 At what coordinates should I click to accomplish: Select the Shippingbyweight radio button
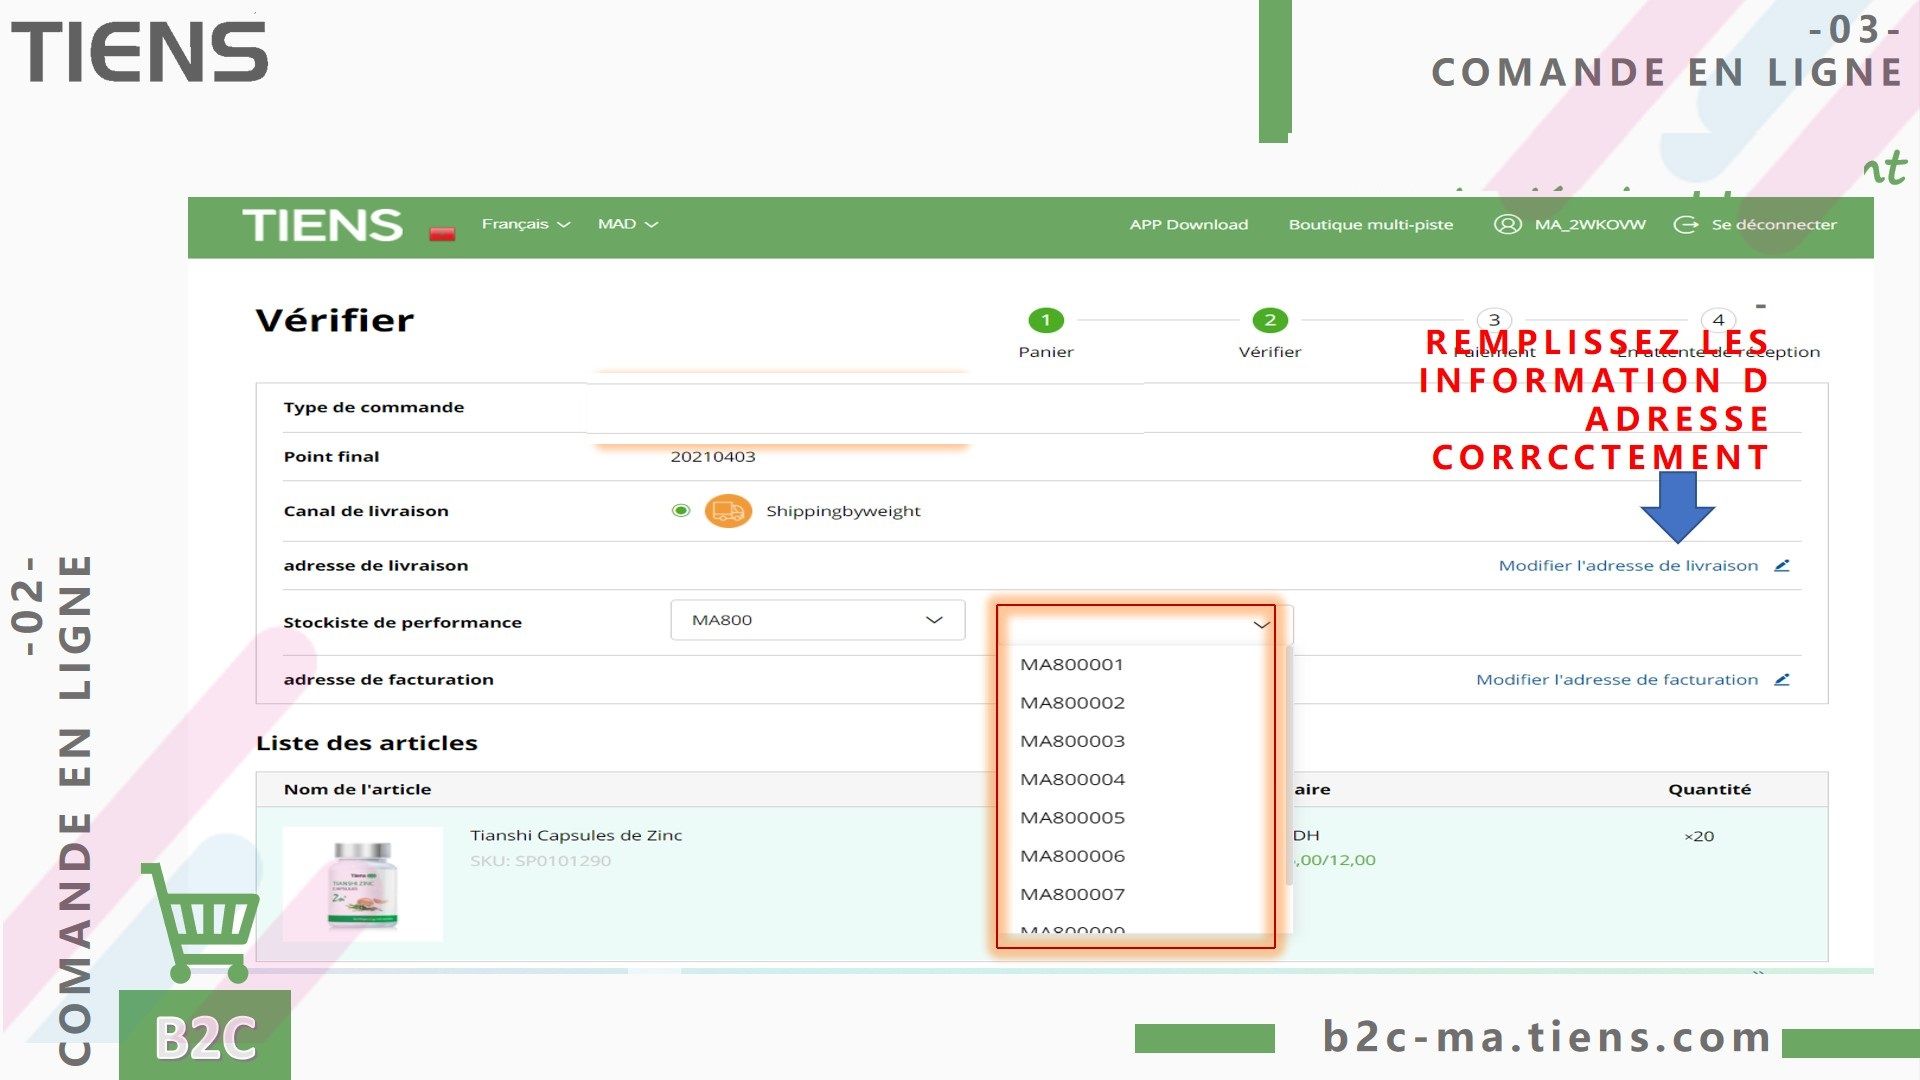click(681, 511)
